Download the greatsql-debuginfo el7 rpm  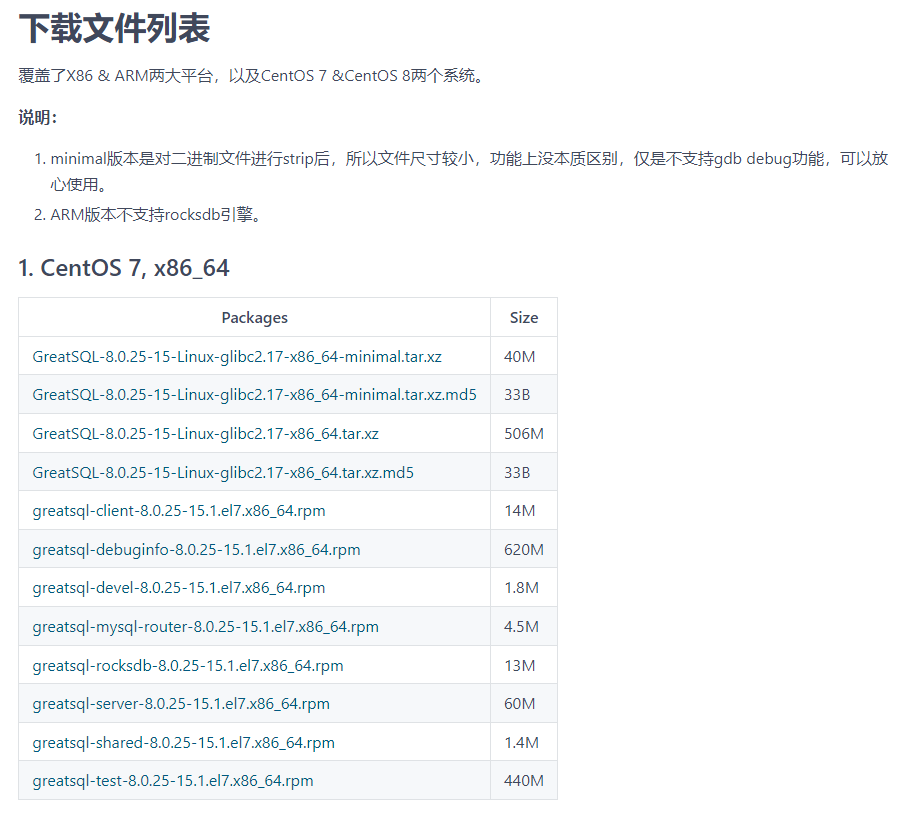197,550
